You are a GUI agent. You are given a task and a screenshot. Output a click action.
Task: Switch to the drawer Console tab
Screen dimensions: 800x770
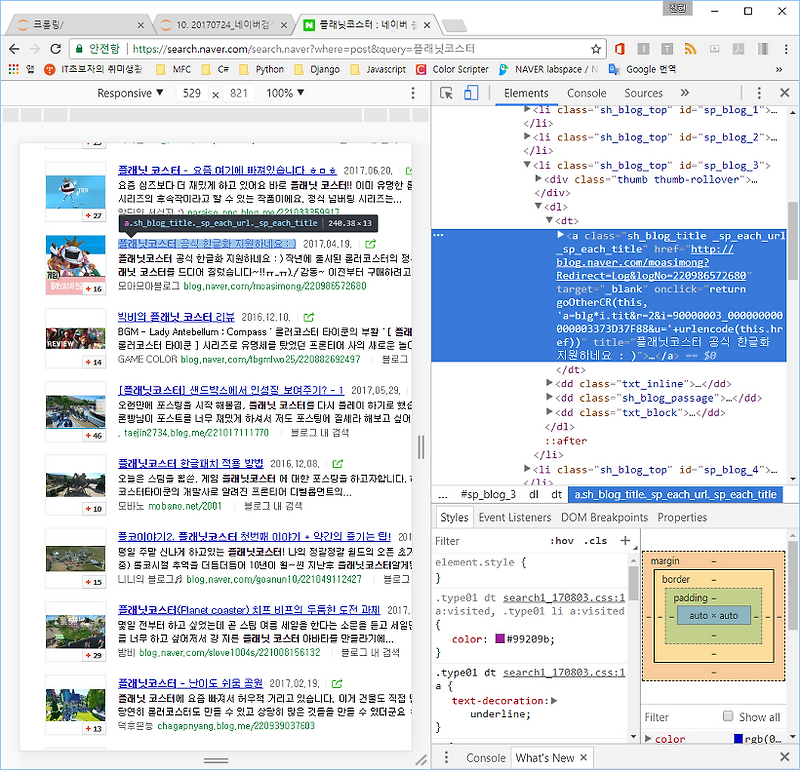pos(485,758)
